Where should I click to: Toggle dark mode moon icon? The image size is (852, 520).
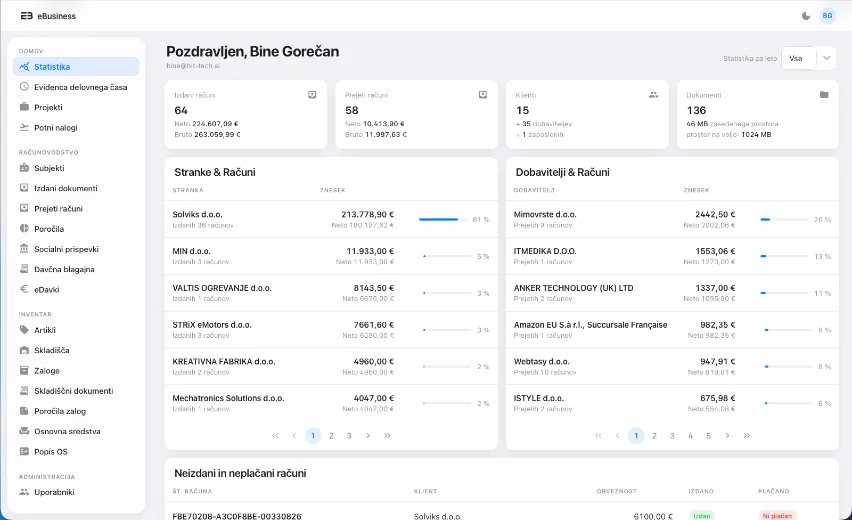[806, 16]
